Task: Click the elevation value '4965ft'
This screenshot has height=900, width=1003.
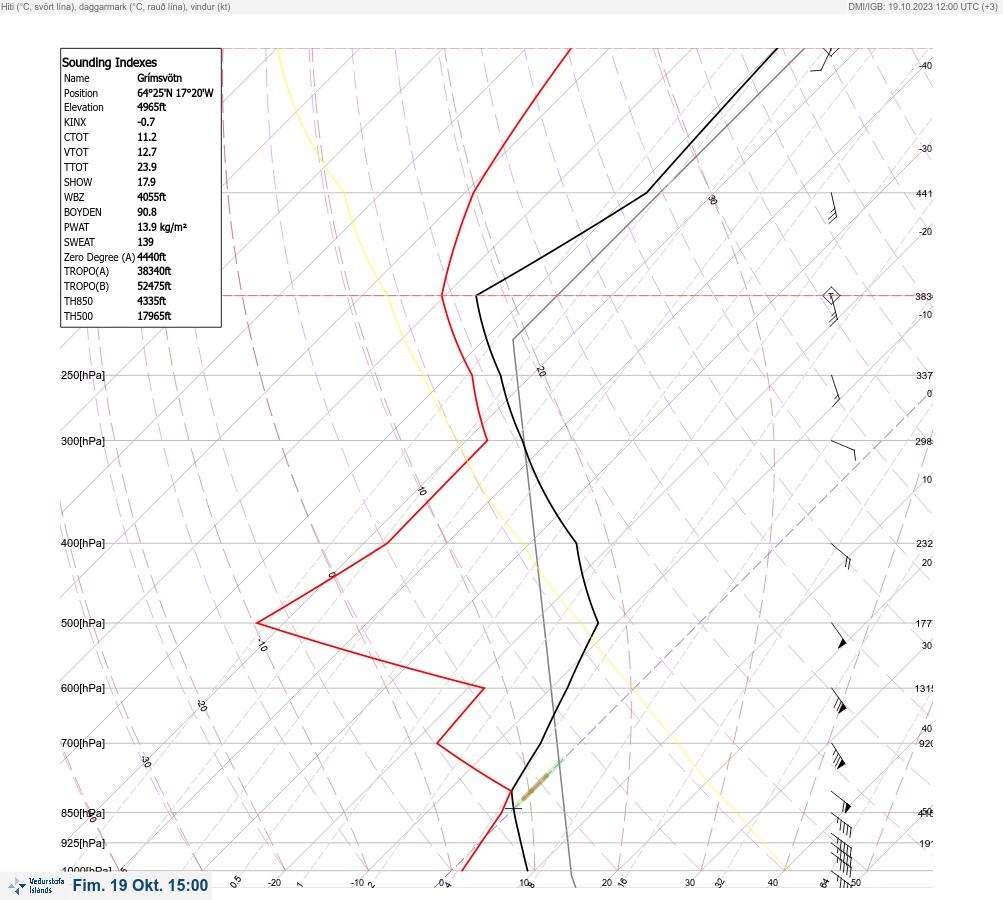Action: [x=152, y=107]
